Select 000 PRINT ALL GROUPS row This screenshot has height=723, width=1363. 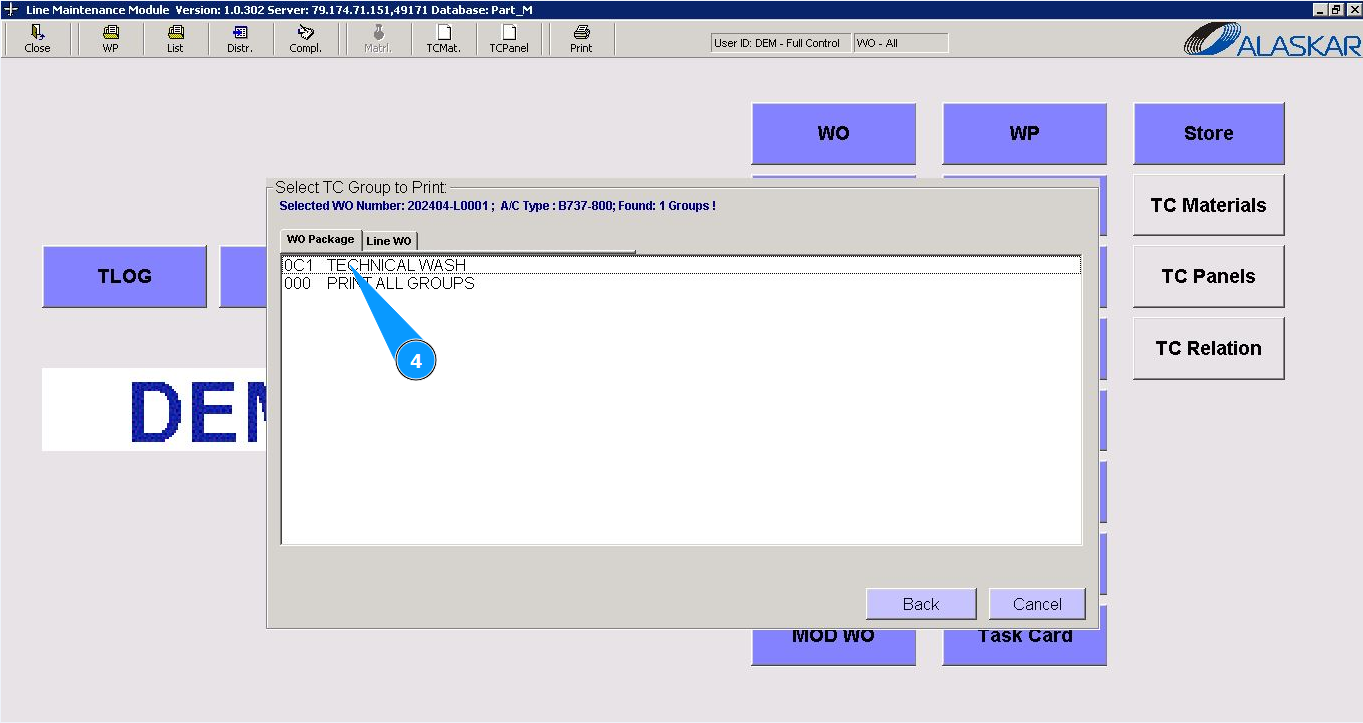681,283
